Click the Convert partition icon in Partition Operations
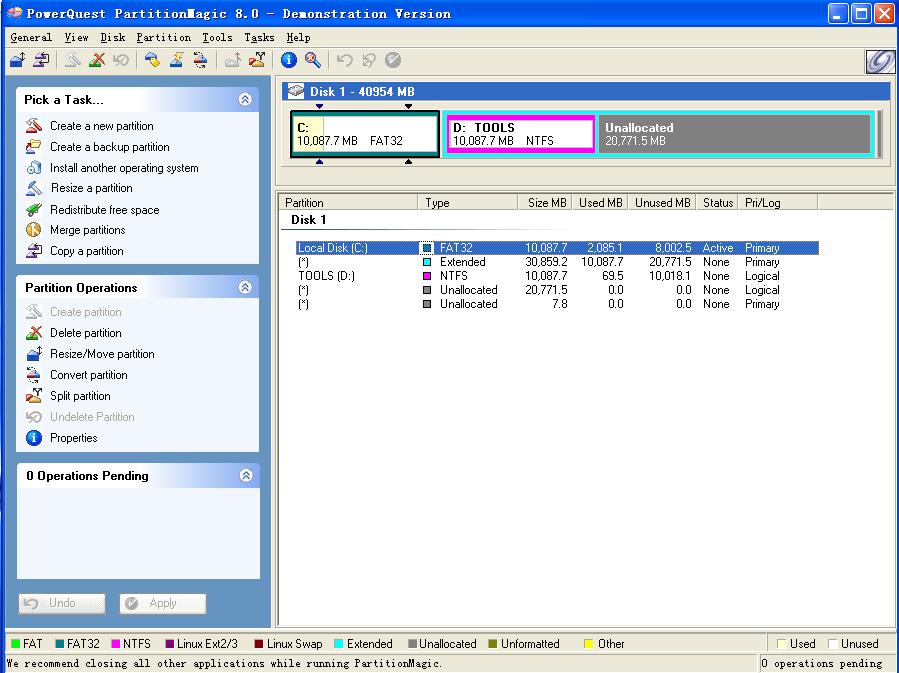The height and width of the screenshot is (673, 899). pos(34,375)
